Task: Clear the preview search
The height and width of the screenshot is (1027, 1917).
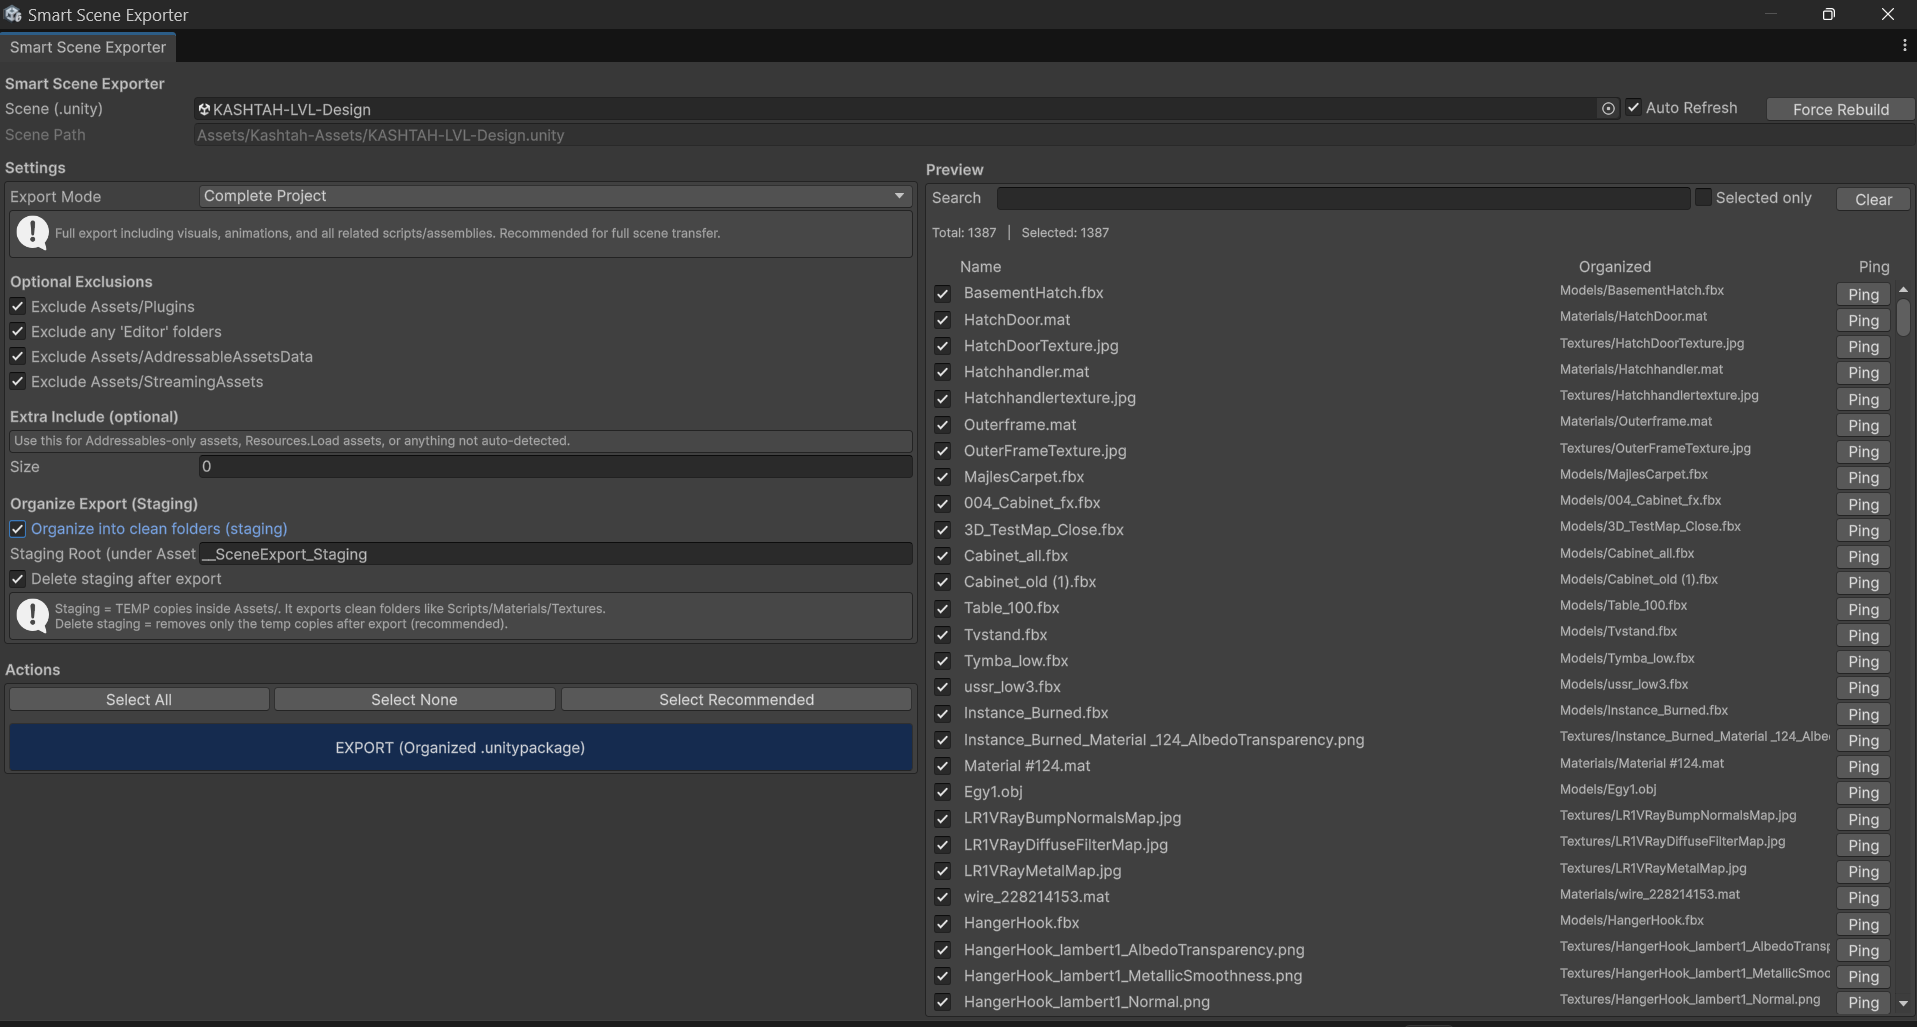Action: tap(1872, 199)
